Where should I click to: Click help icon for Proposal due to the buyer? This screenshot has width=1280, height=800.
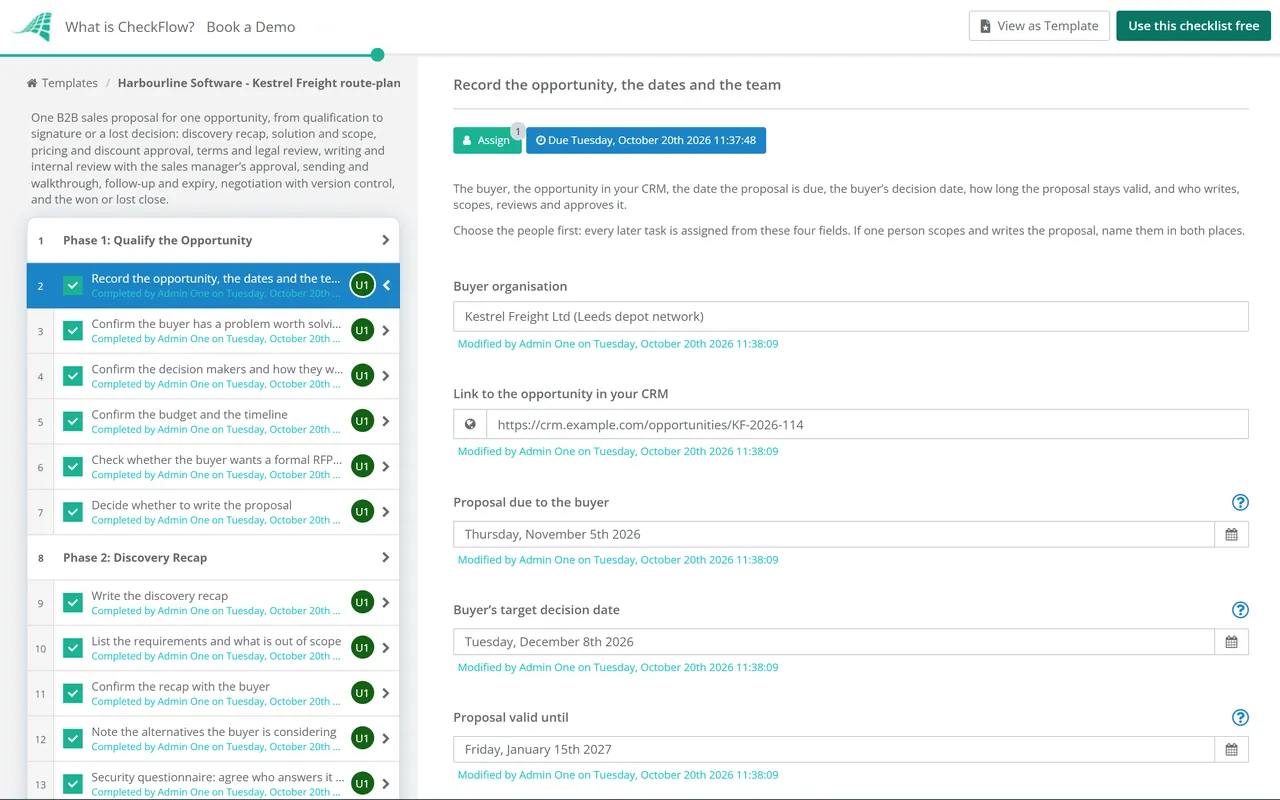[1240, 502]
